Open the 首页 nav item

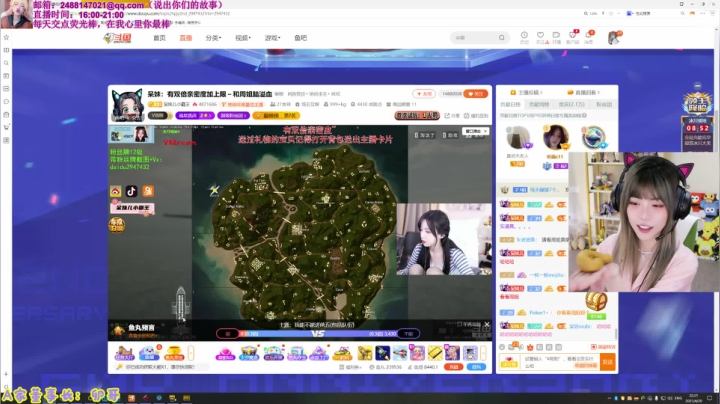click(x=159, y=38)
